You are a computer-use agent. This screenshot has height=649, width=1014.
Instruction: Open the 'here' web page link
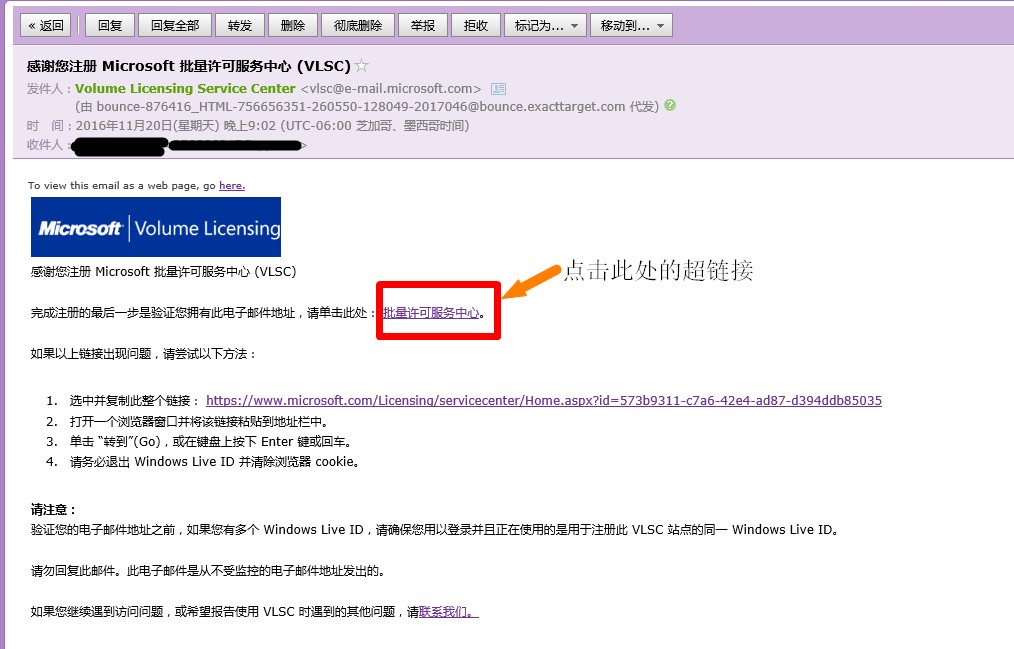click(x=232, y=186)
